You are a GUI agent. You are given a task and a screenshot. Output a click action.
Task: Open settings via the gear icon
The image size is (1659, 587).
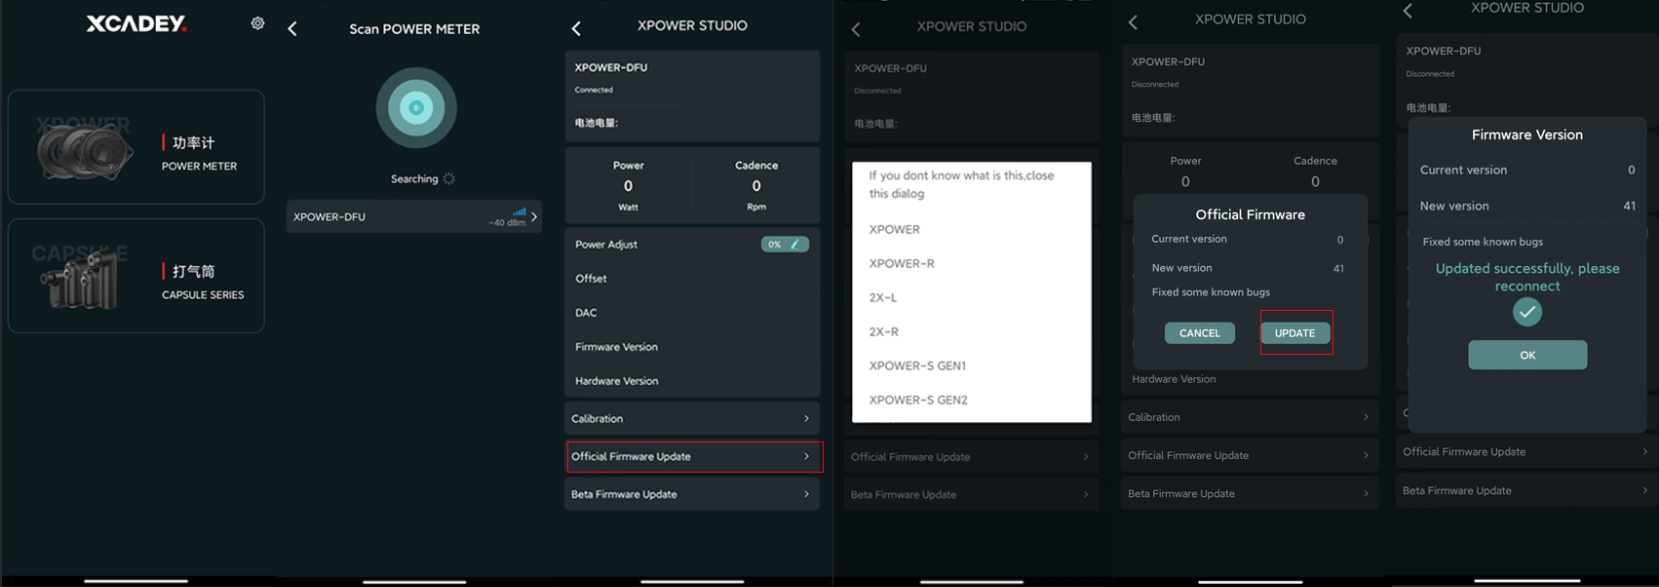click(258, 23)
